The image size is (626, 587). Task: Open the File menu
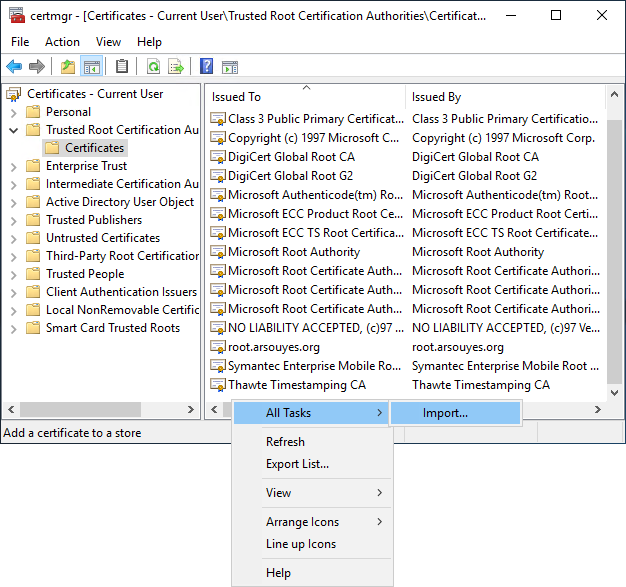[x=20, y=42]
